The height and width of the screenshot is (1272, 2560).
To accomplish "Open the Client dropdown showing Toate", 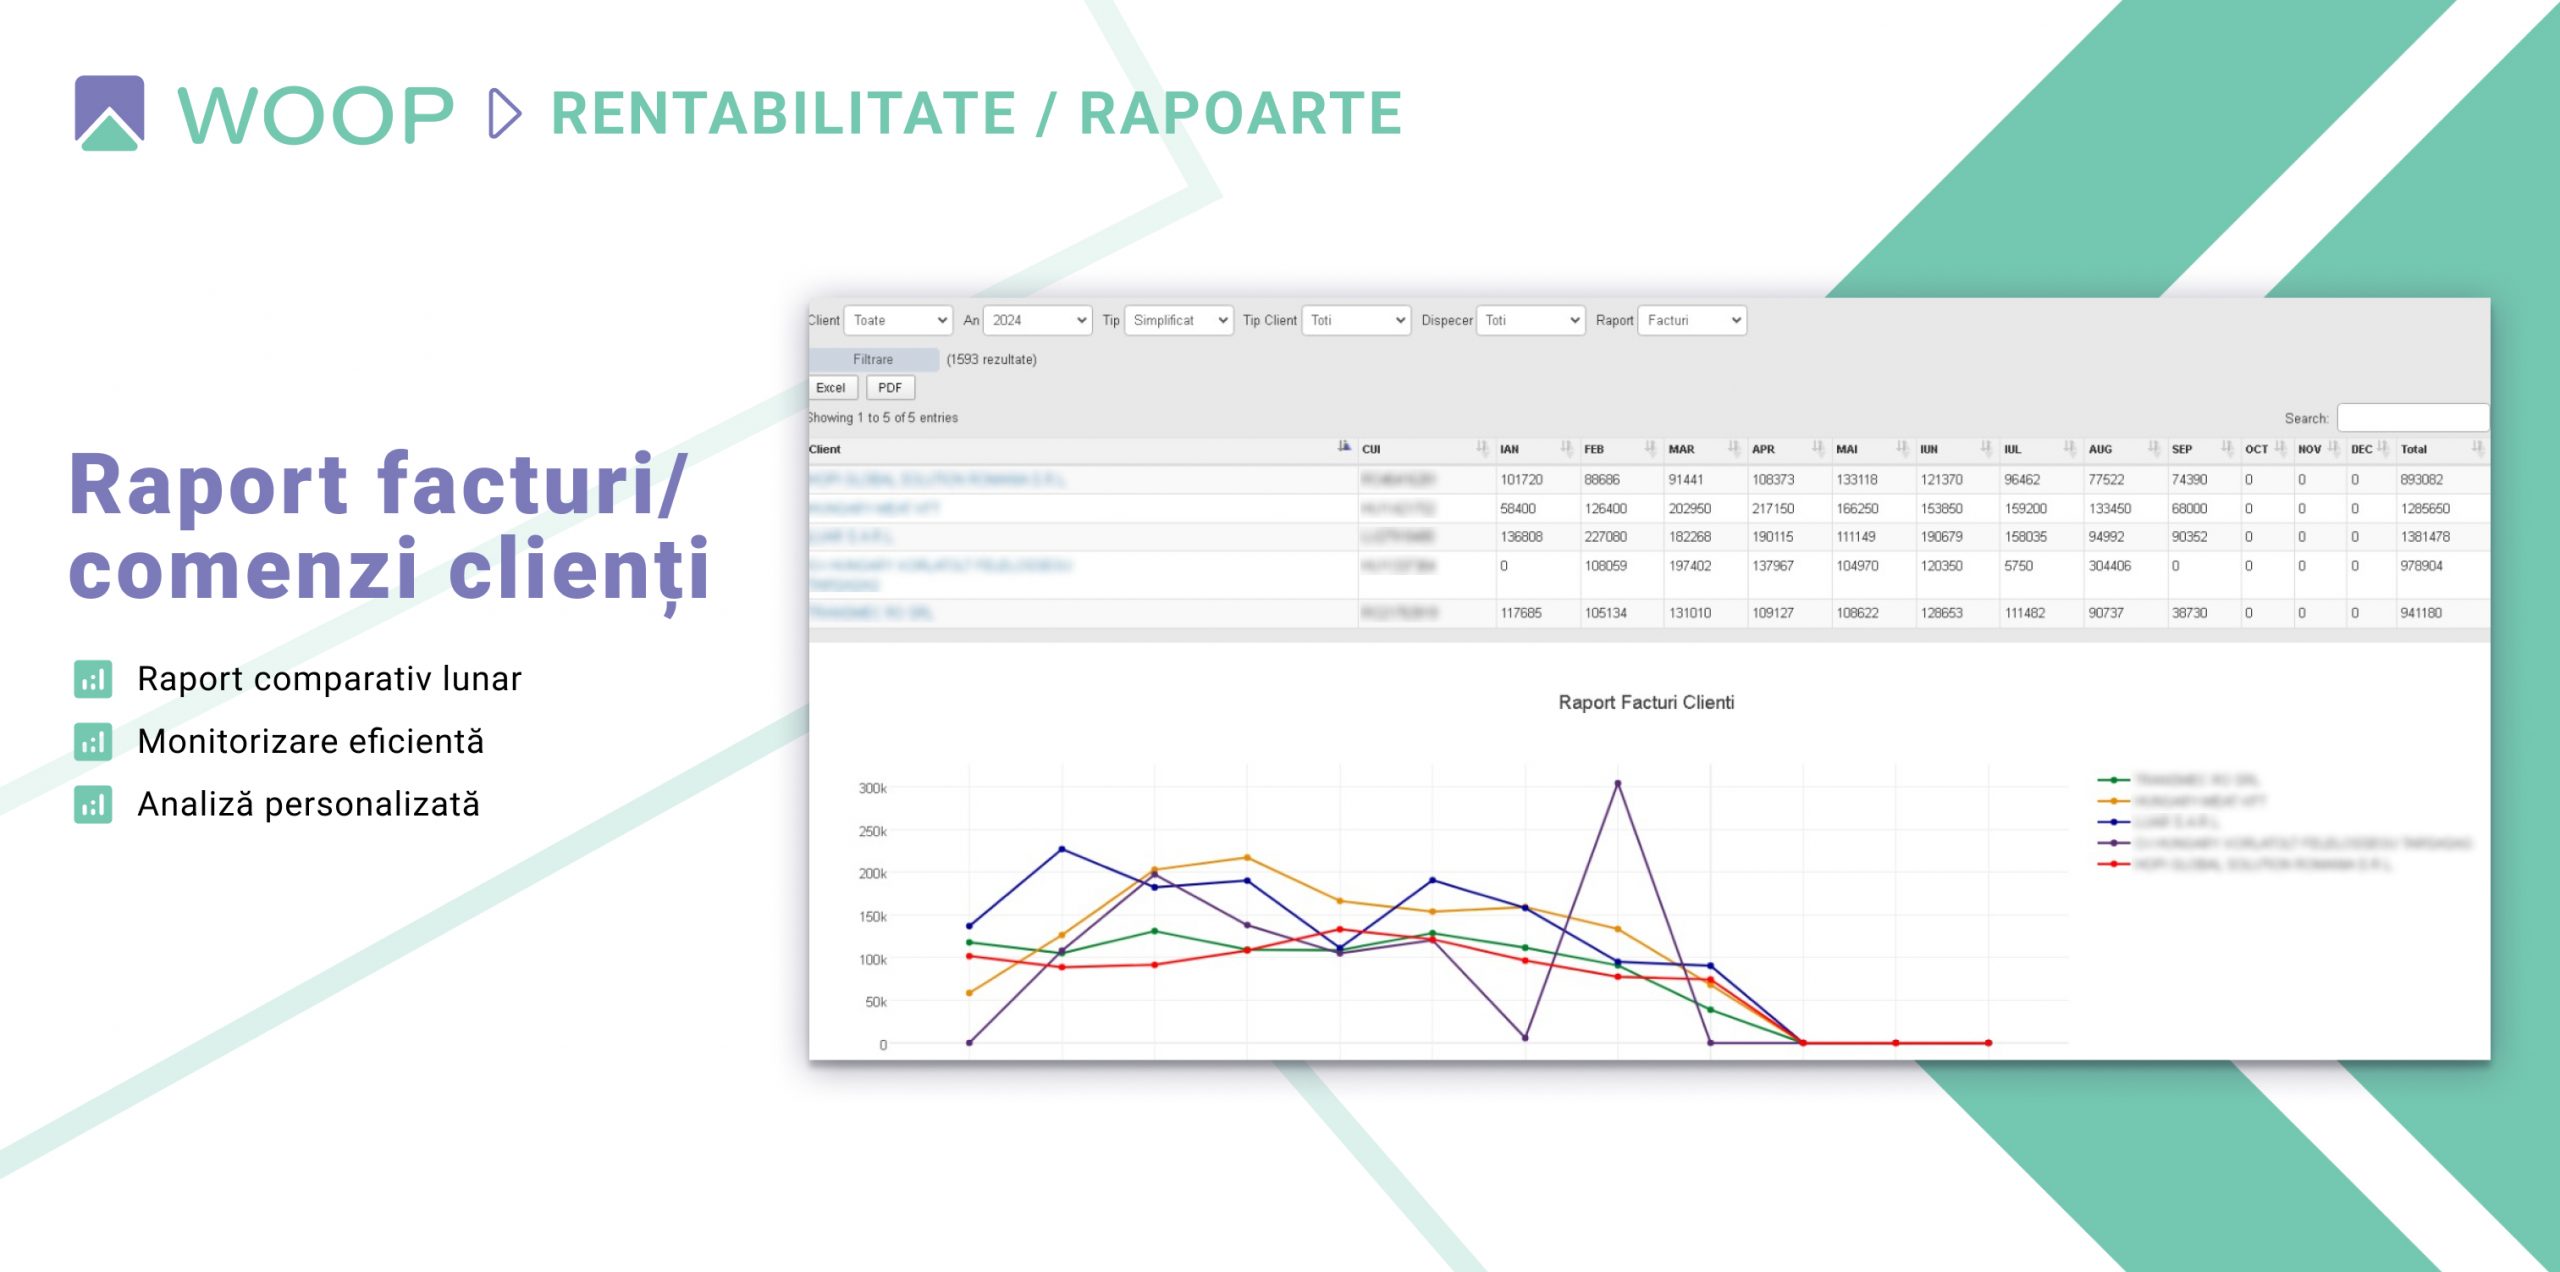I will click(x=898, y=320).
